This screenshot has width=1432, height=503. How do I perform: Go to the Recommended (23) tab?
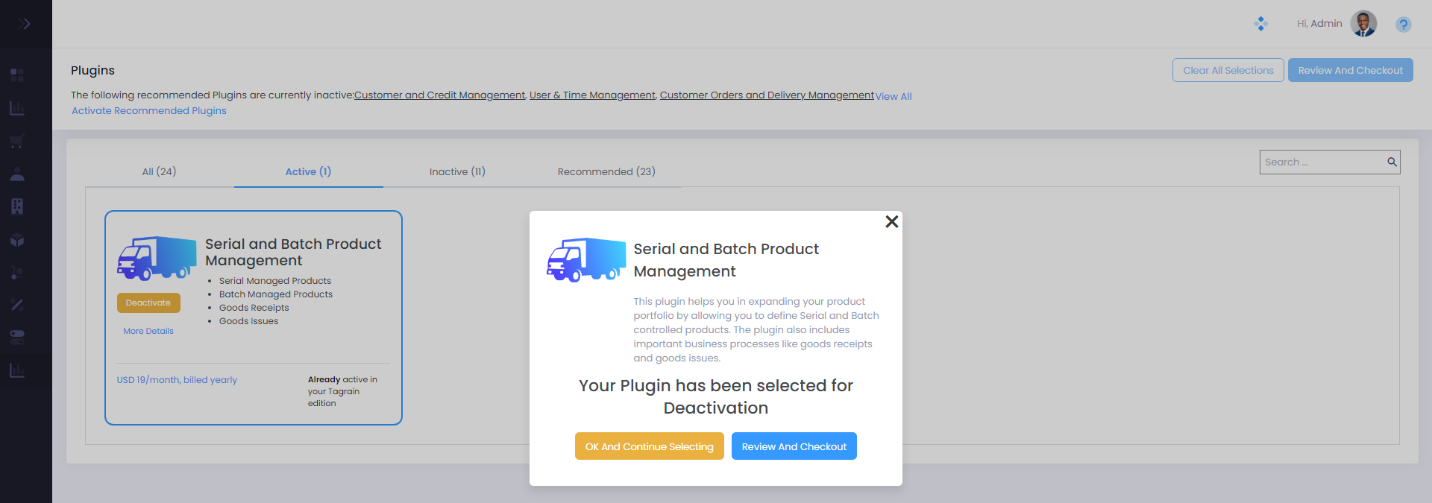click(x=606, y=172)
